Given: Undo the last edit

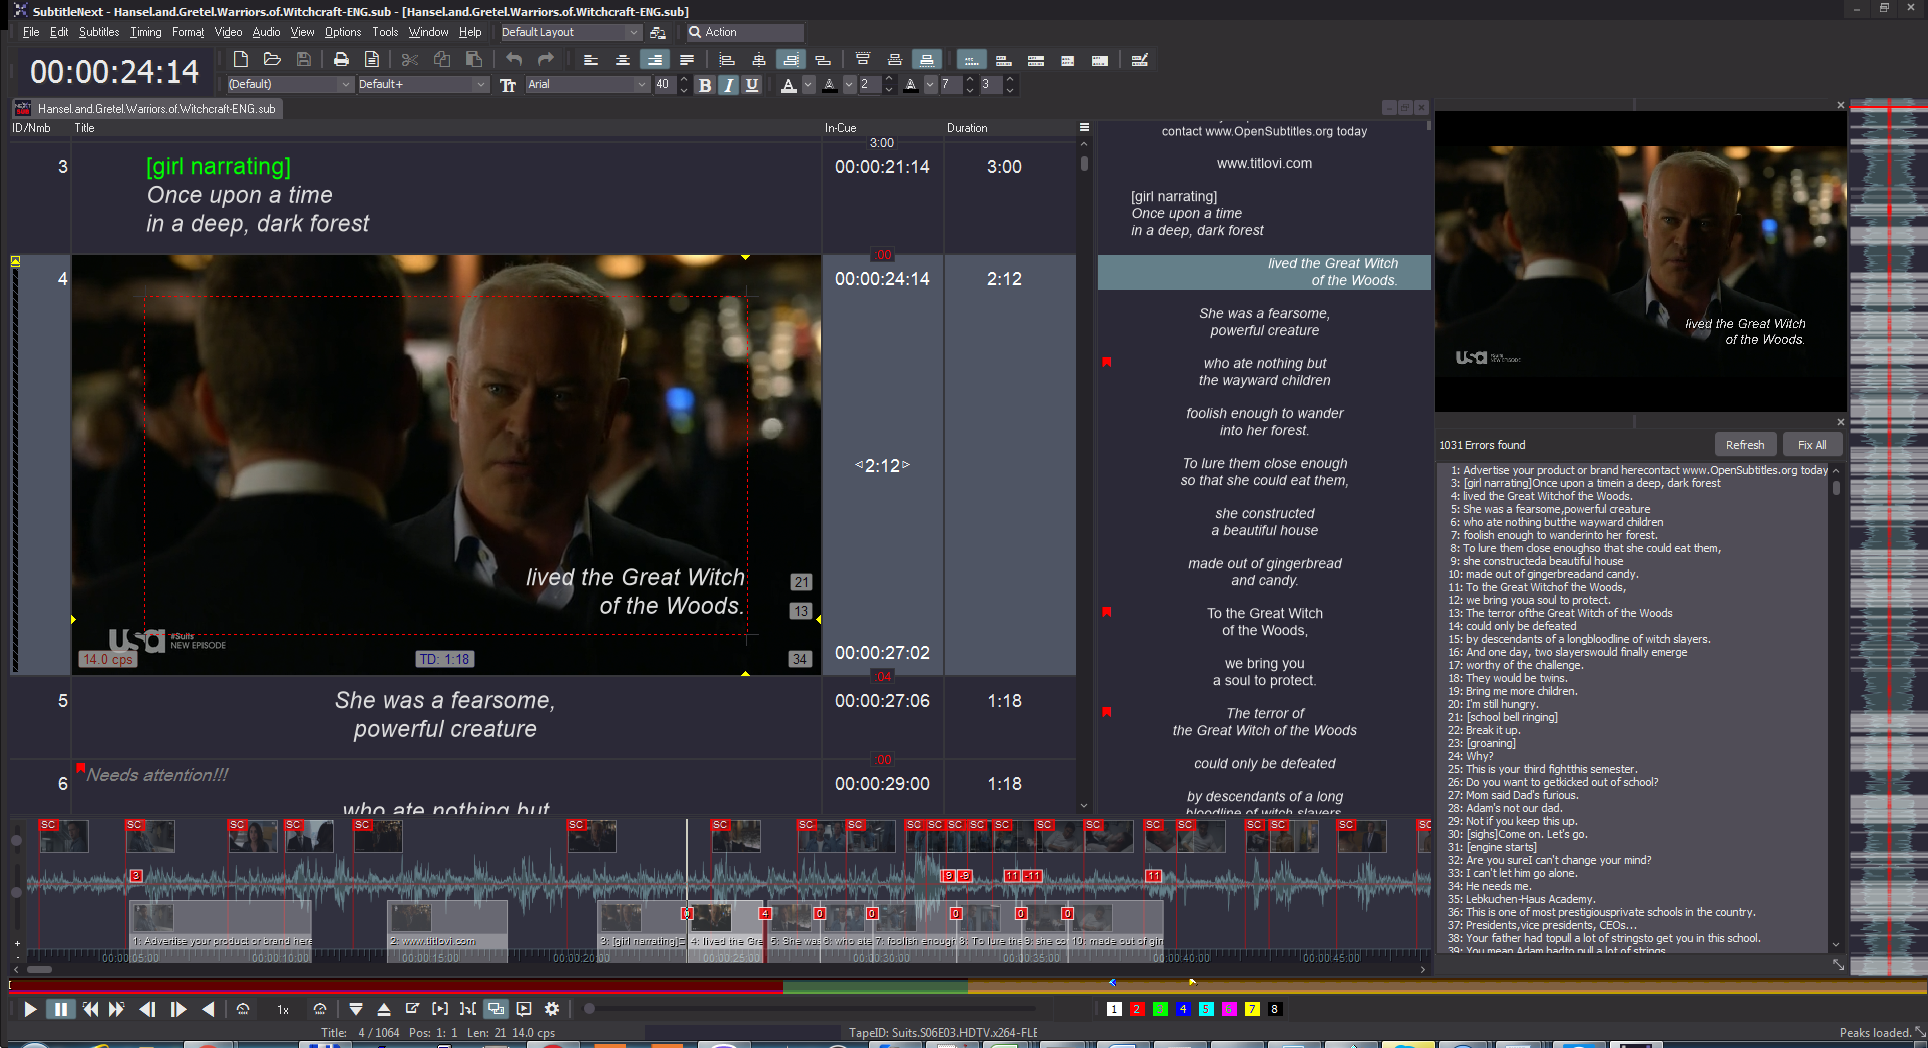Looking at the screenshot, I should pos(513,59).
